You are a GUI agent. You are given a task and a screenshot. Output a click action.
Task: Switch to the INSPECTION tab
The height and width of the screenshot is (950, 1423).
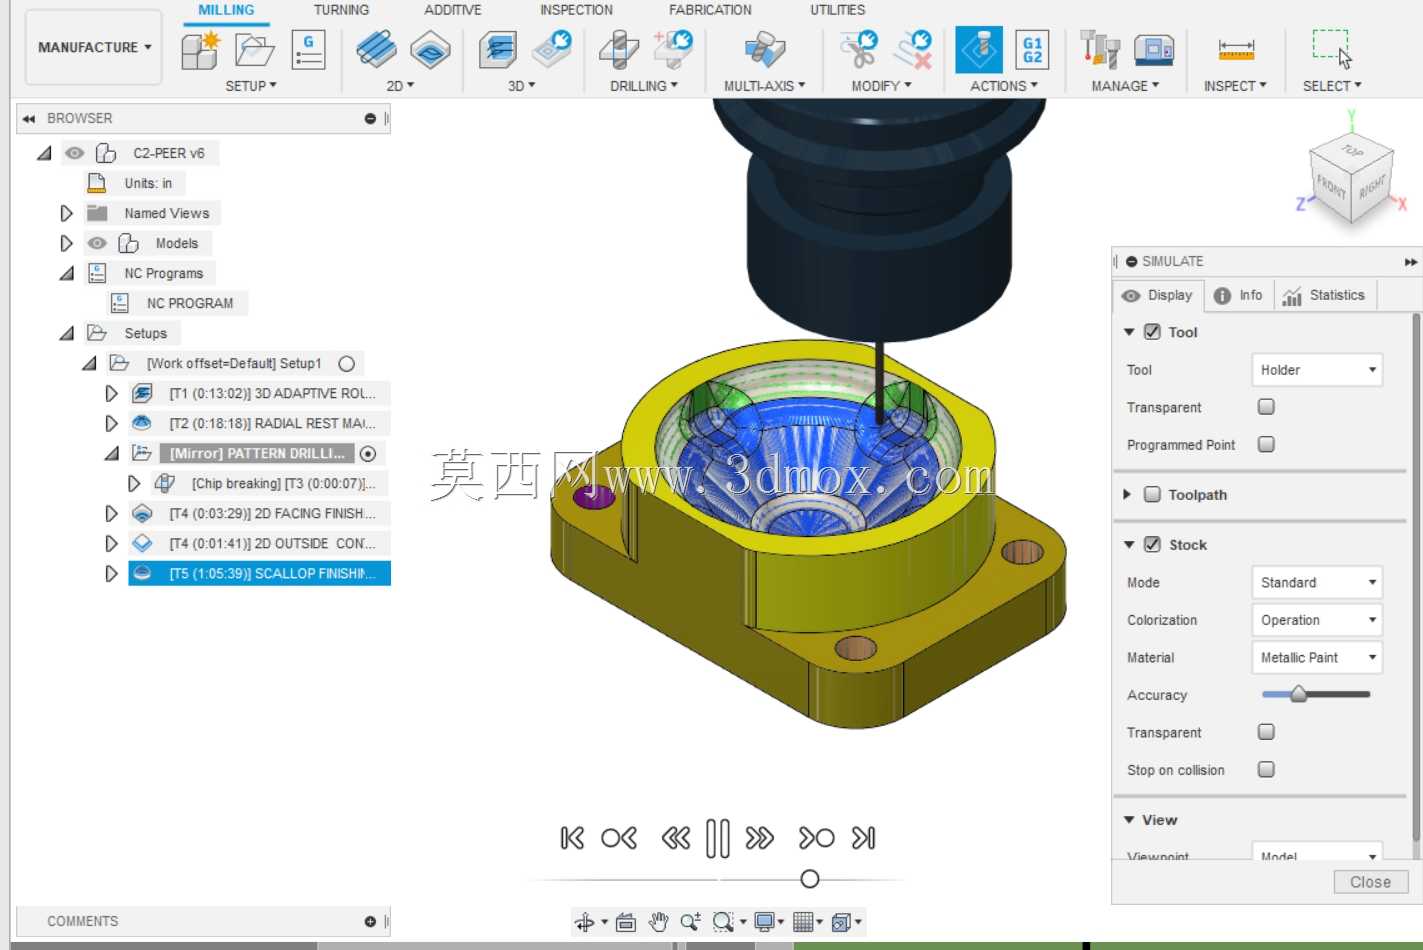point(577,10)
